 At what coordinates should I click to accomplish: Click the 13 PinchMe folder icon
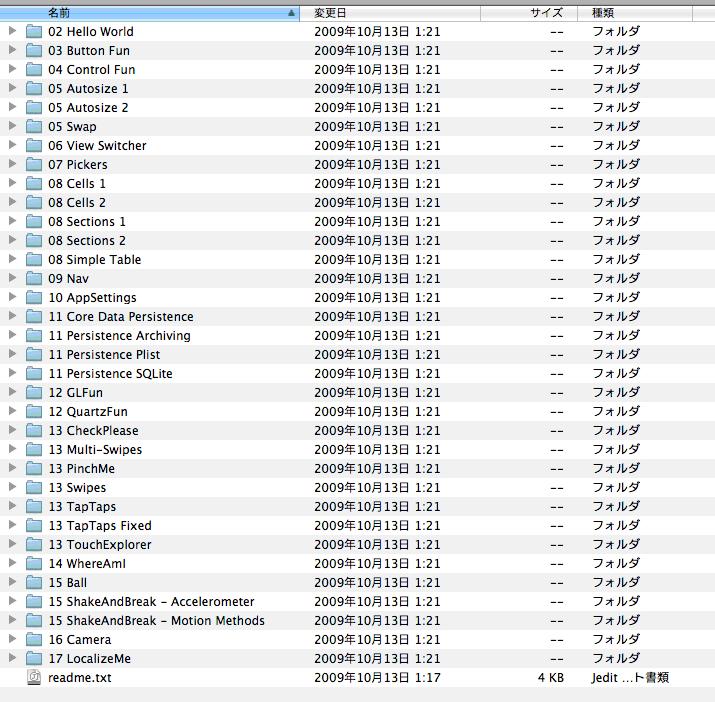pyautogui.click(x=34, y=468)
